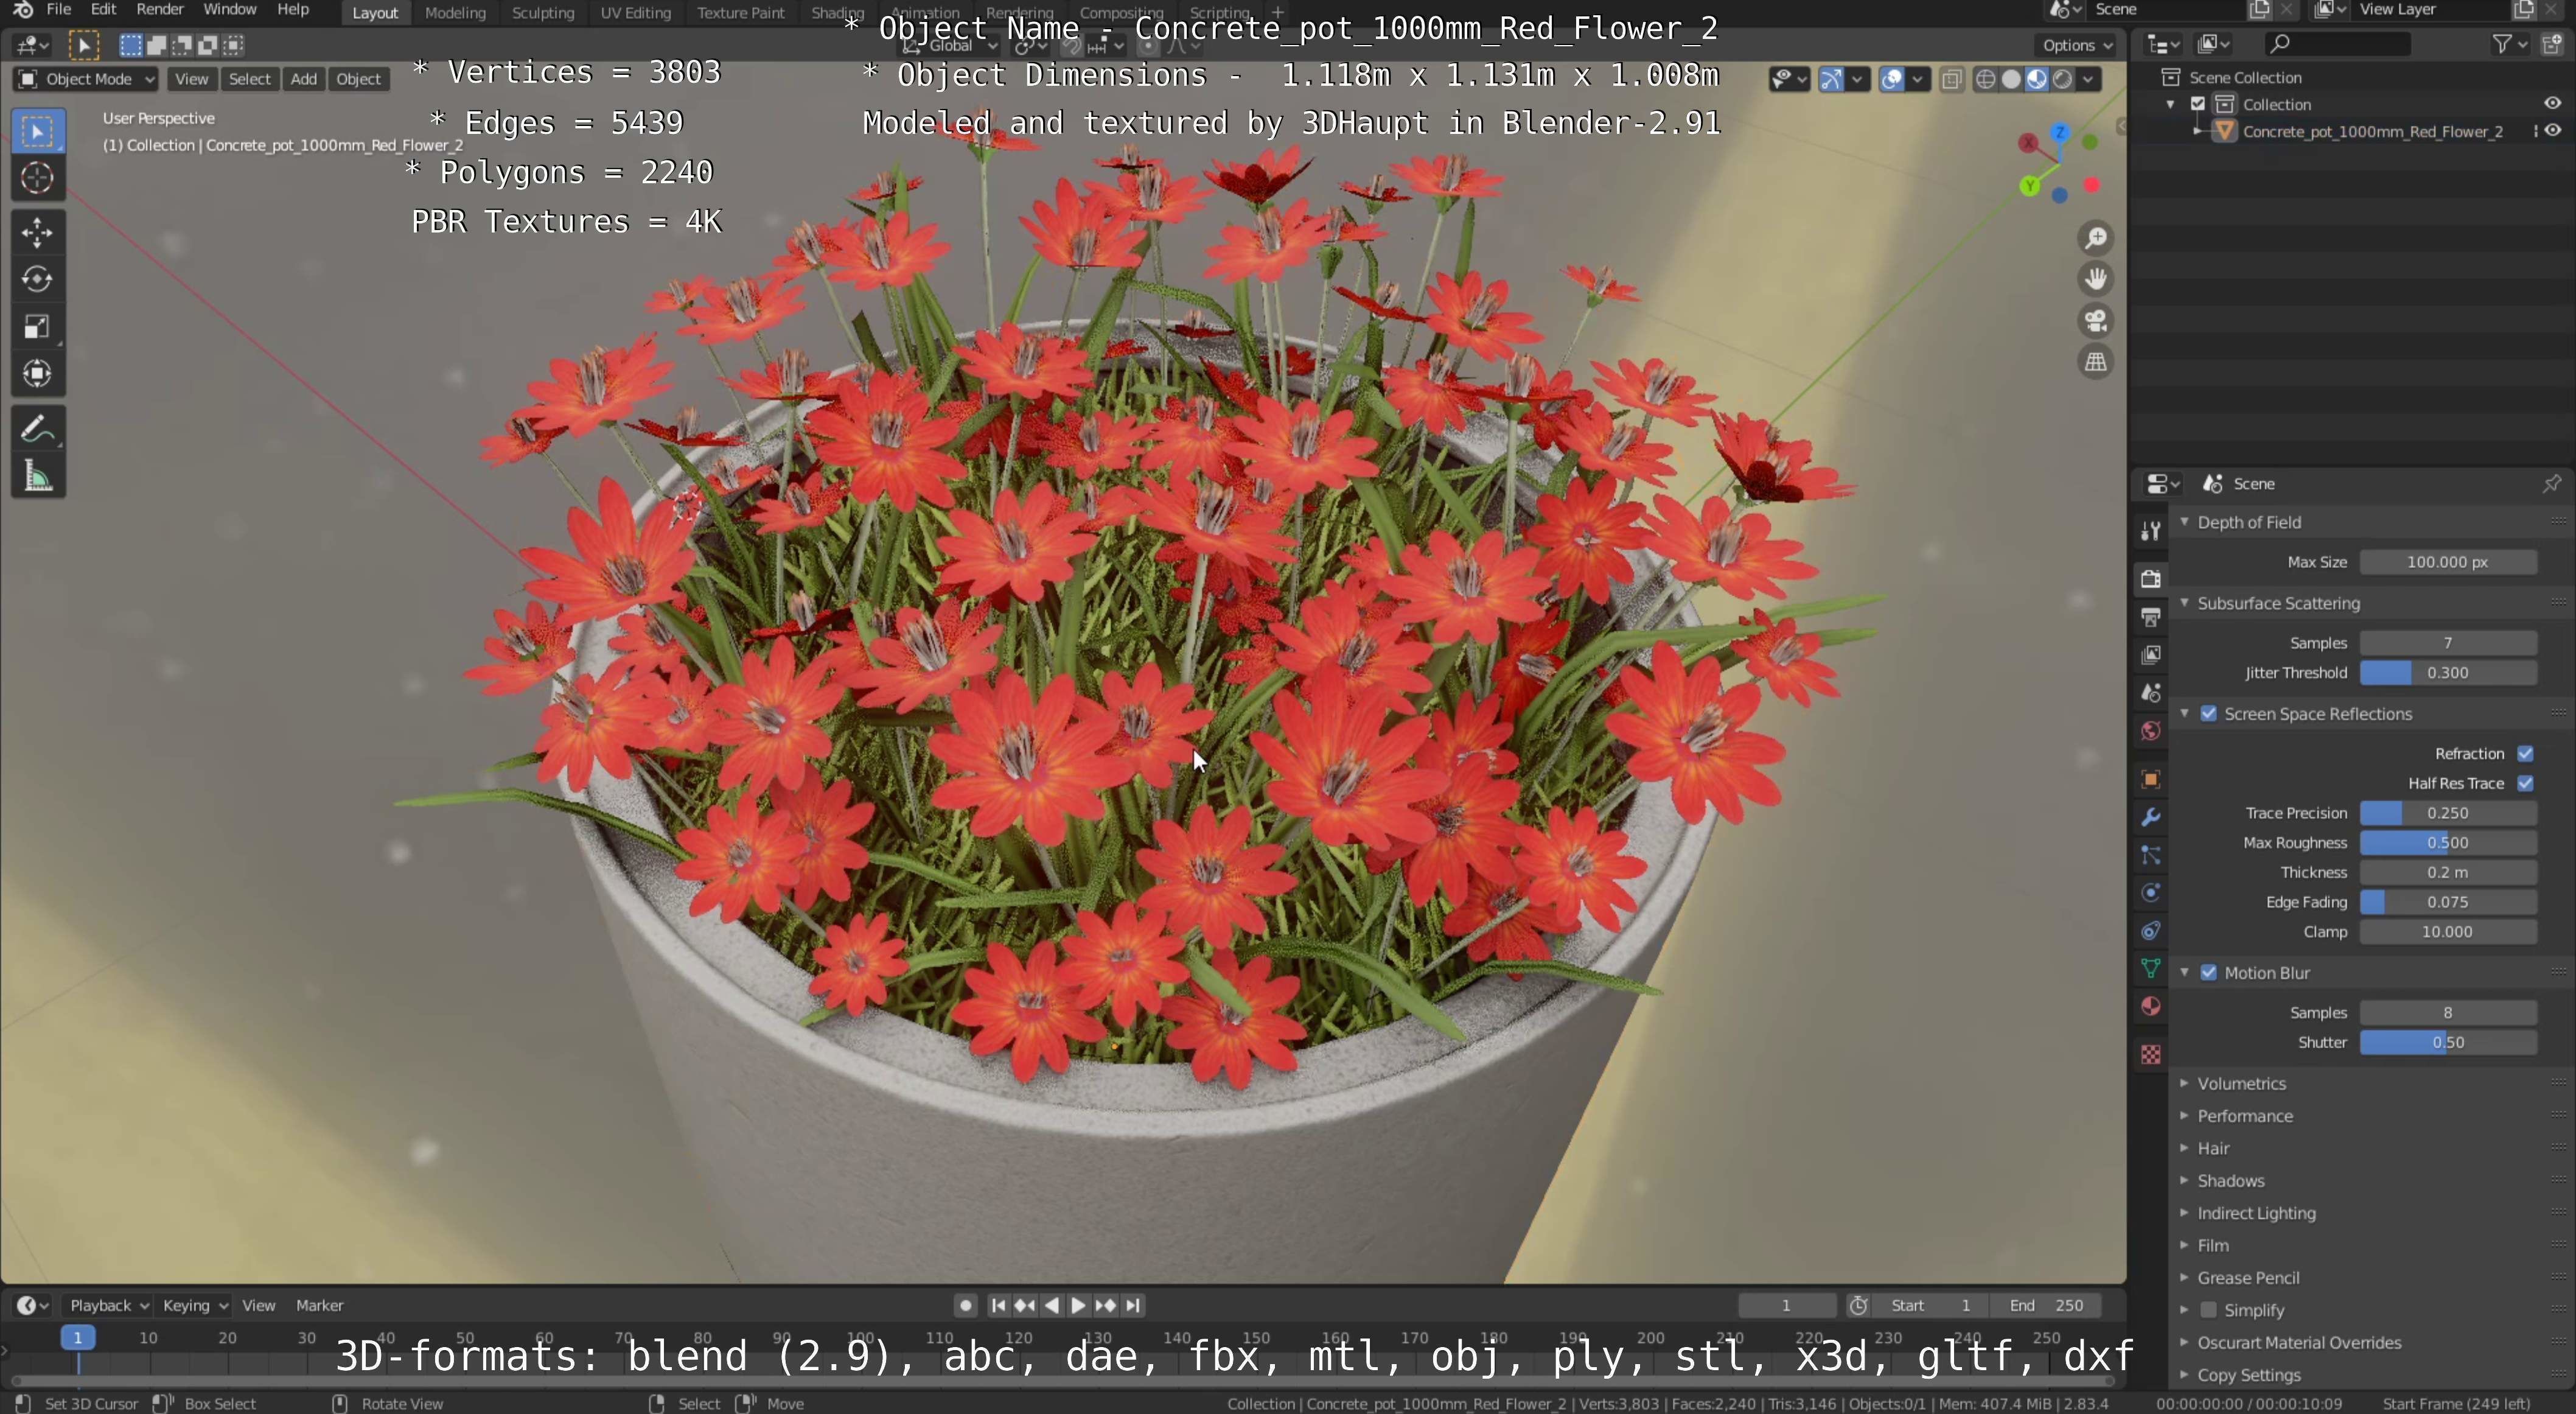Open the Help menu
The height and width of the screenshot is (1414, 2576).
pyautogui.click(x=292, y=10)
